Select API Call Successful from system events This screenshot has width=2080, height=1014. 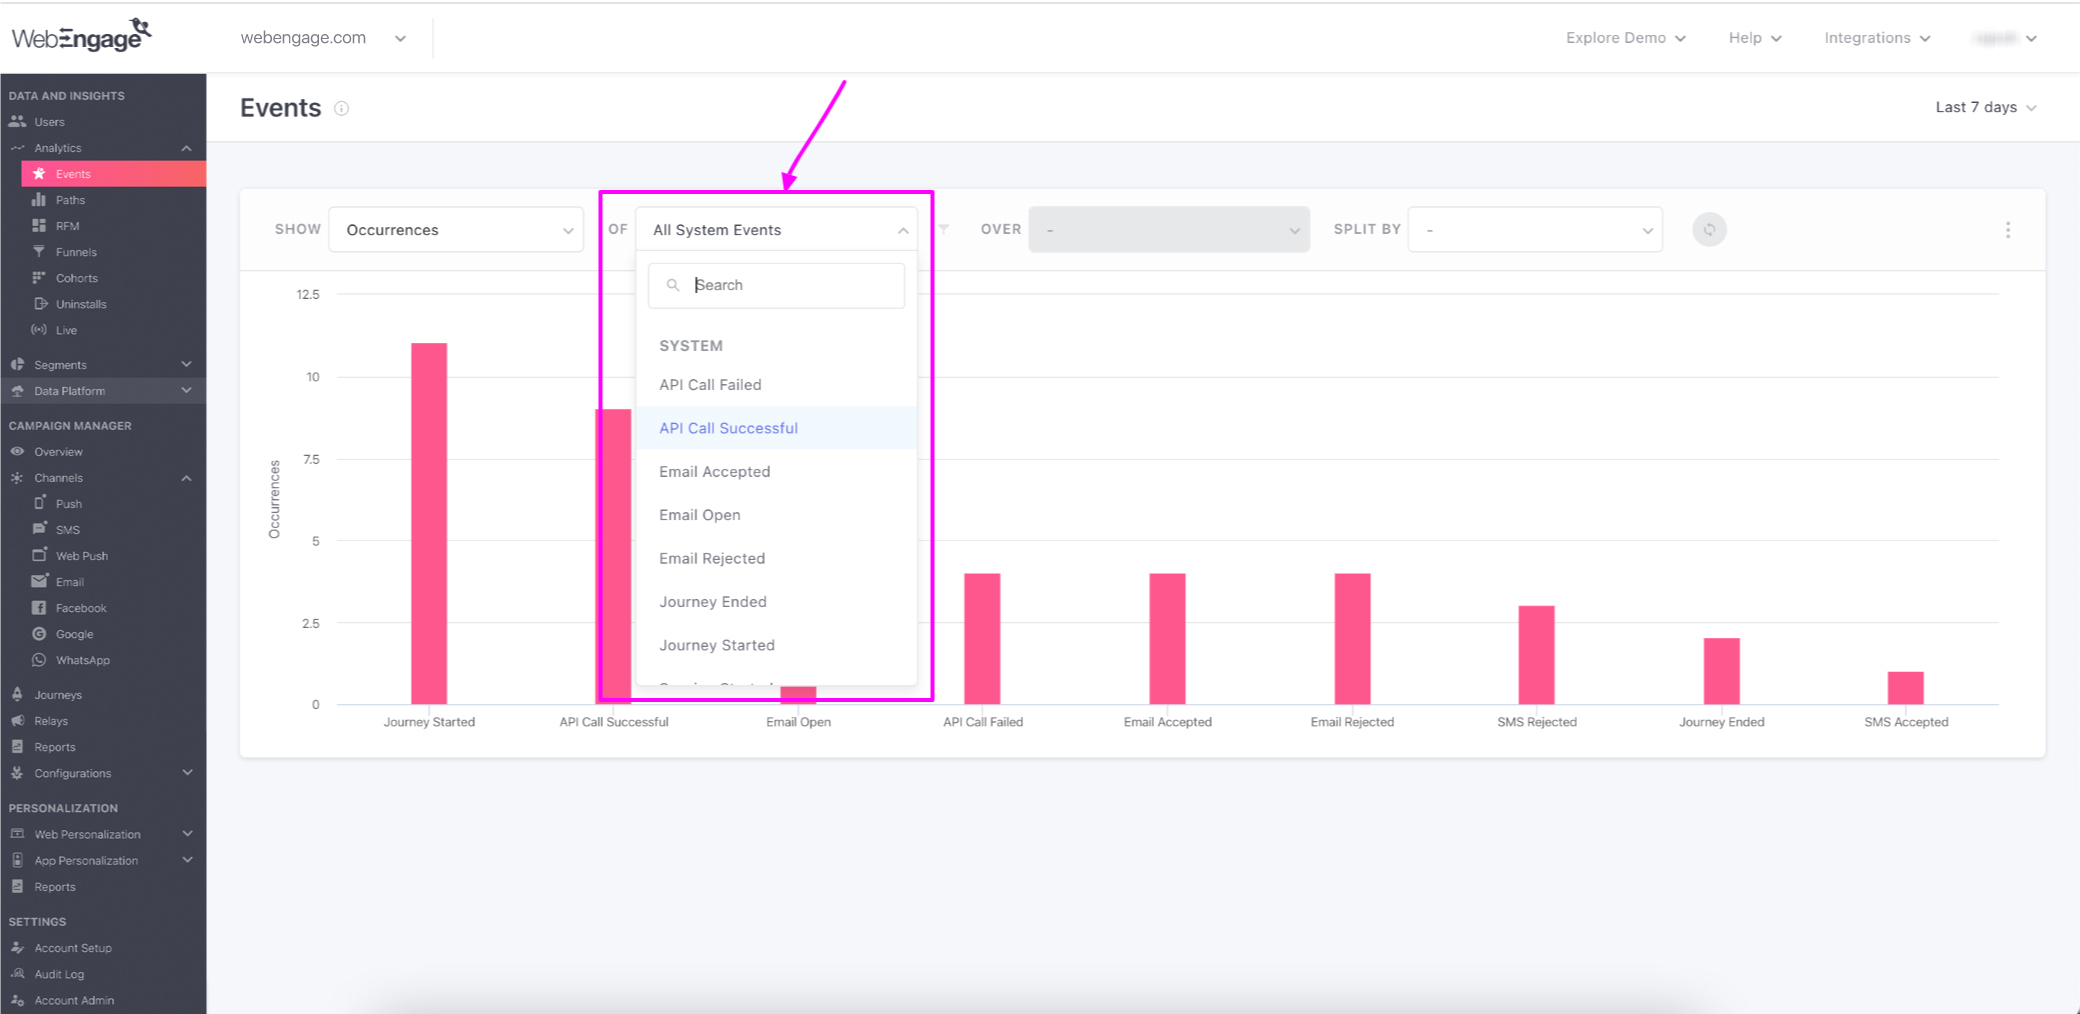point(728,428)
